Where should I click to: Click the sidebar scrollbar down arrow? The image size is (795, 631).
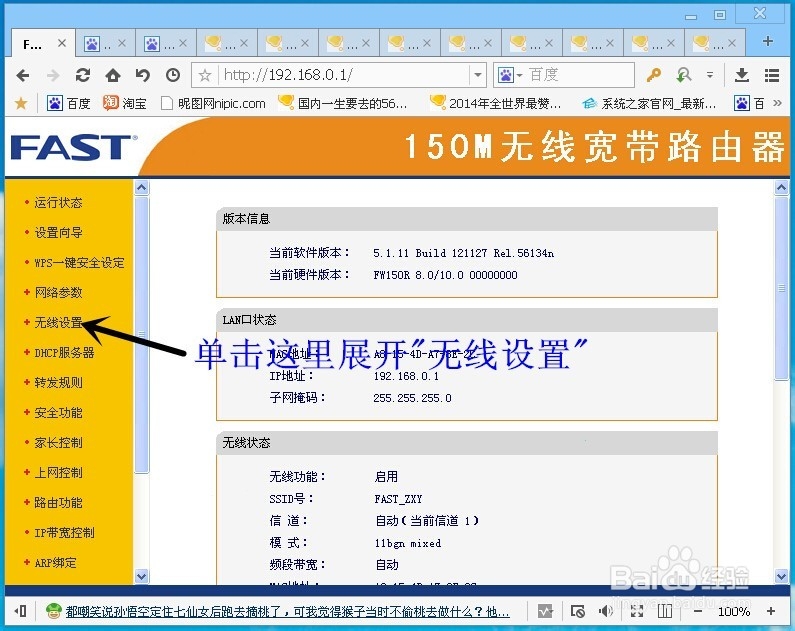point(142,576)
